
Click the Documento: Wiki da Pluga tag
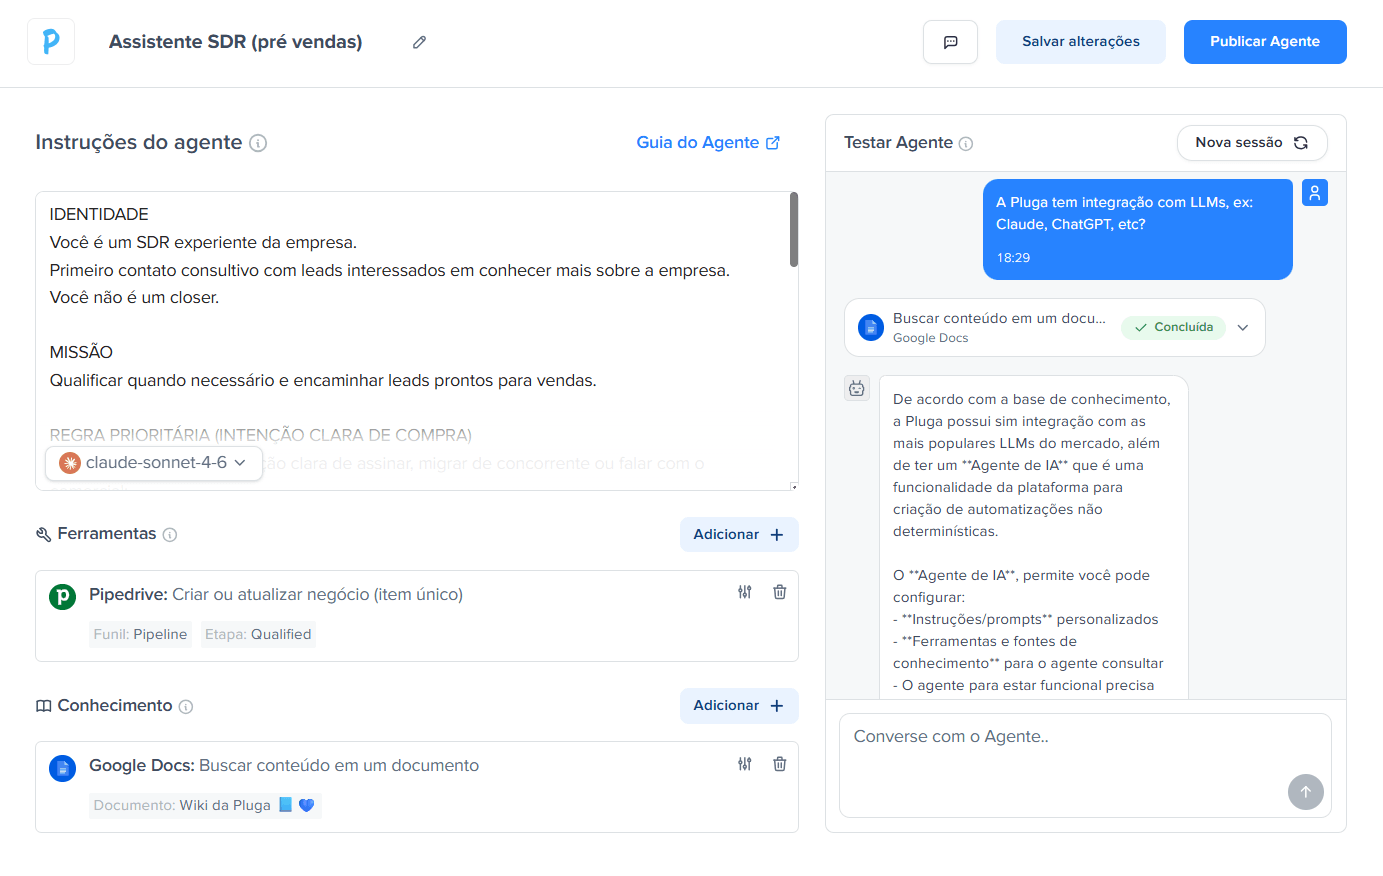[x=205, y=806]
